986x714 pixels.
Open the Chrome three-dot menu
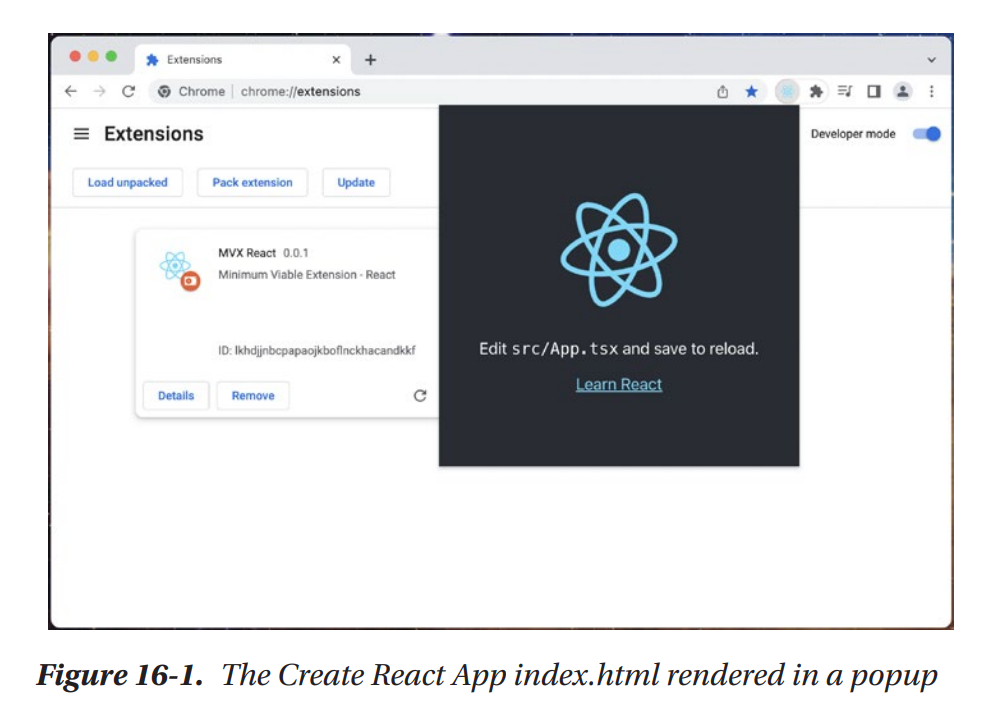(932, 91)
